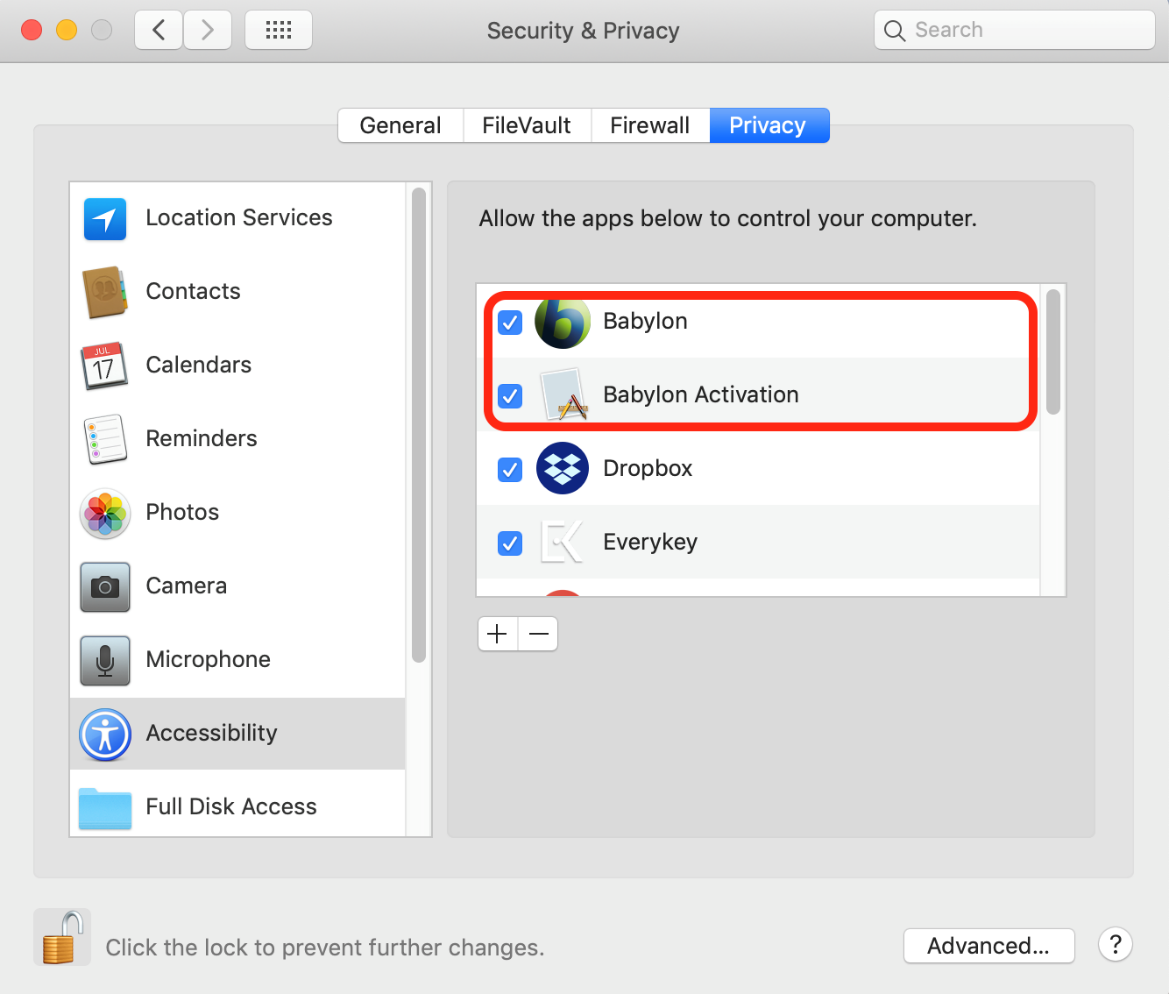Click into the Search field
1169x994 pixels.
tap(1014, 30)
